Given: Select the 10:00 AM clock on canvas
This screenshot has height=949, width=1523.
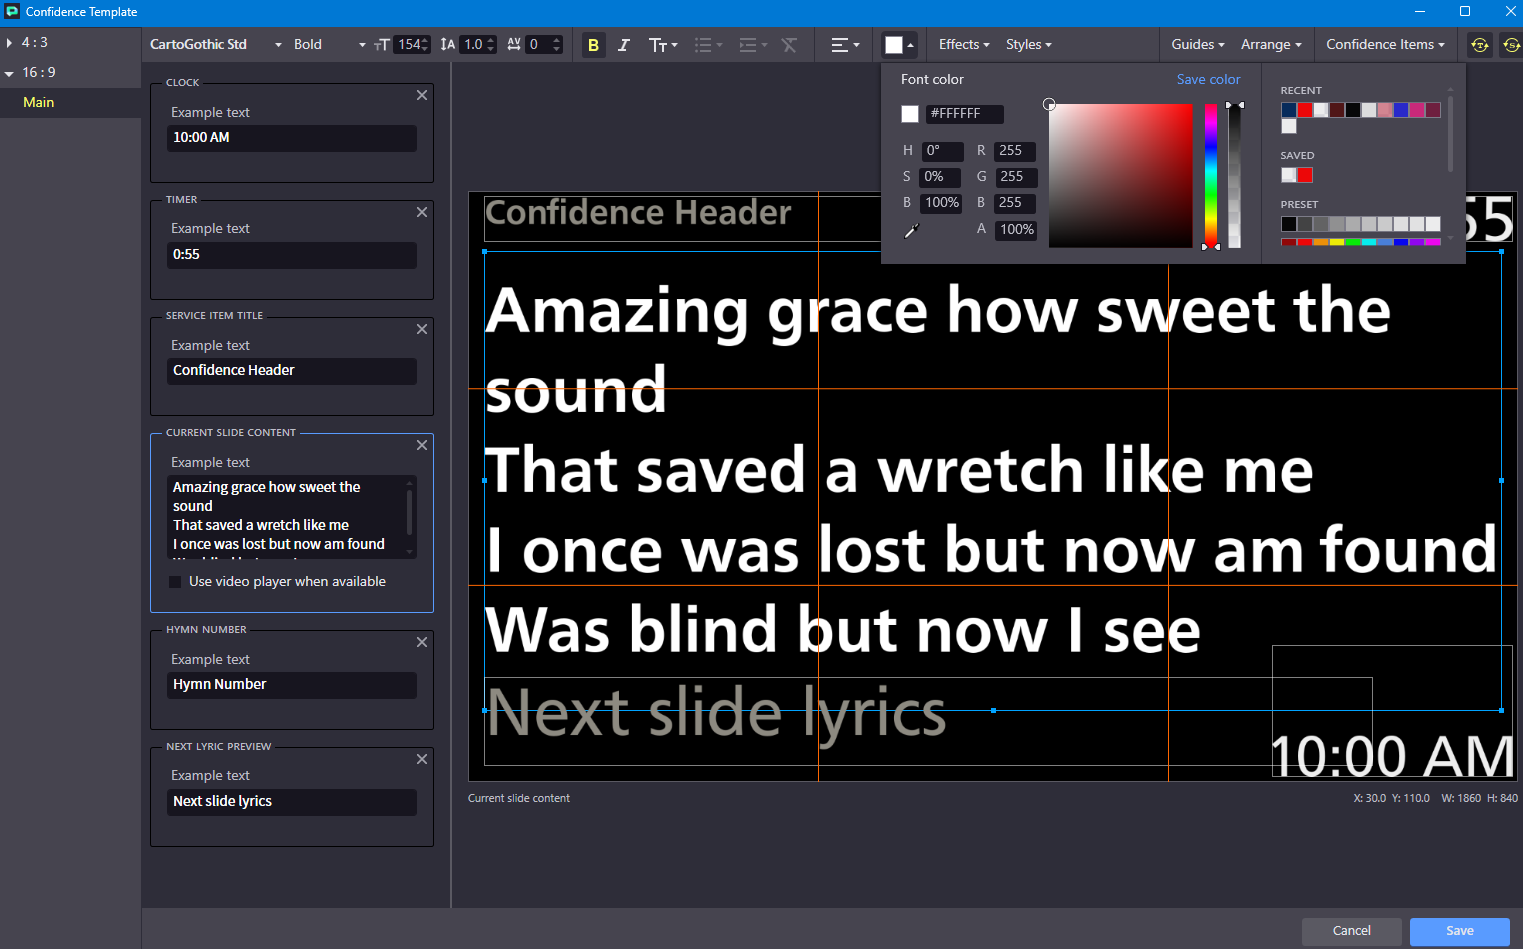Looking at the screenshot, I should [1392, 757].
